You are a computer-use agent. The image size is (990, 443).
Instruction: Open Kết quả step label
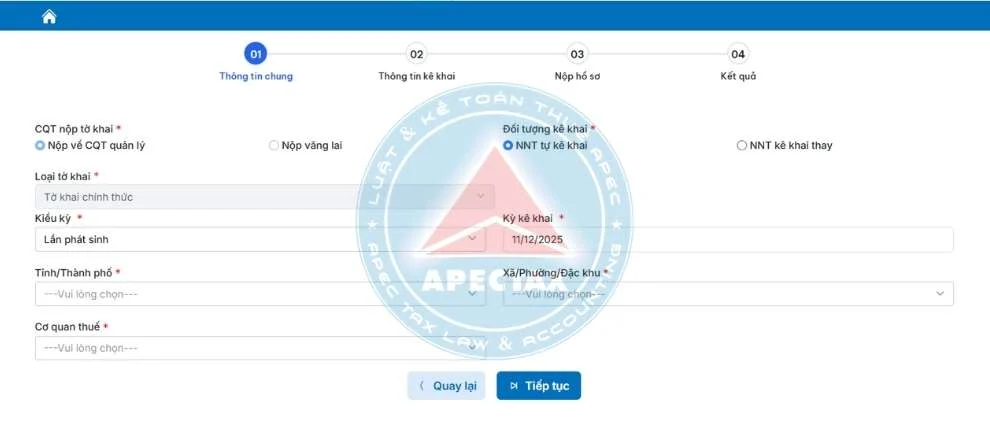[738, 76]
